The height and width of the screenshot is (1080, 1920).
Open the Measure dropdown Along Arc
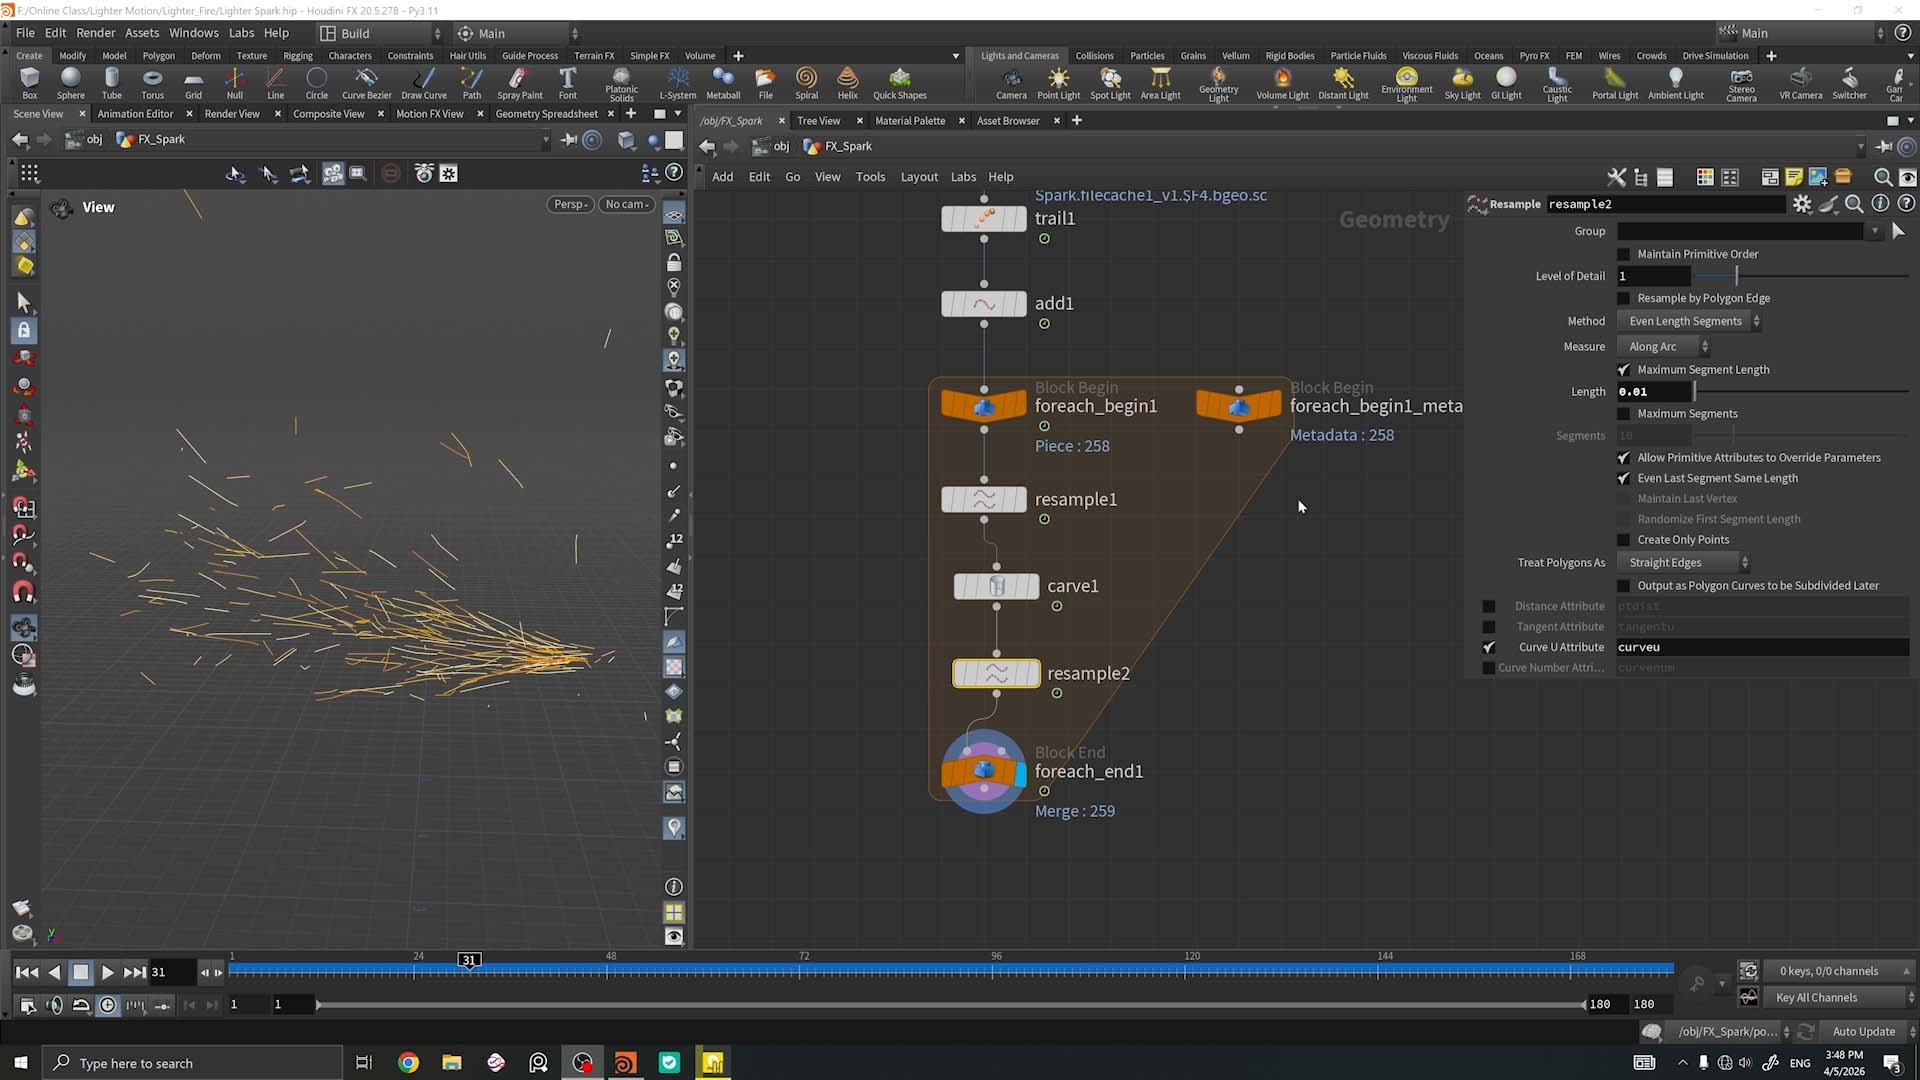pos(1664,347)
